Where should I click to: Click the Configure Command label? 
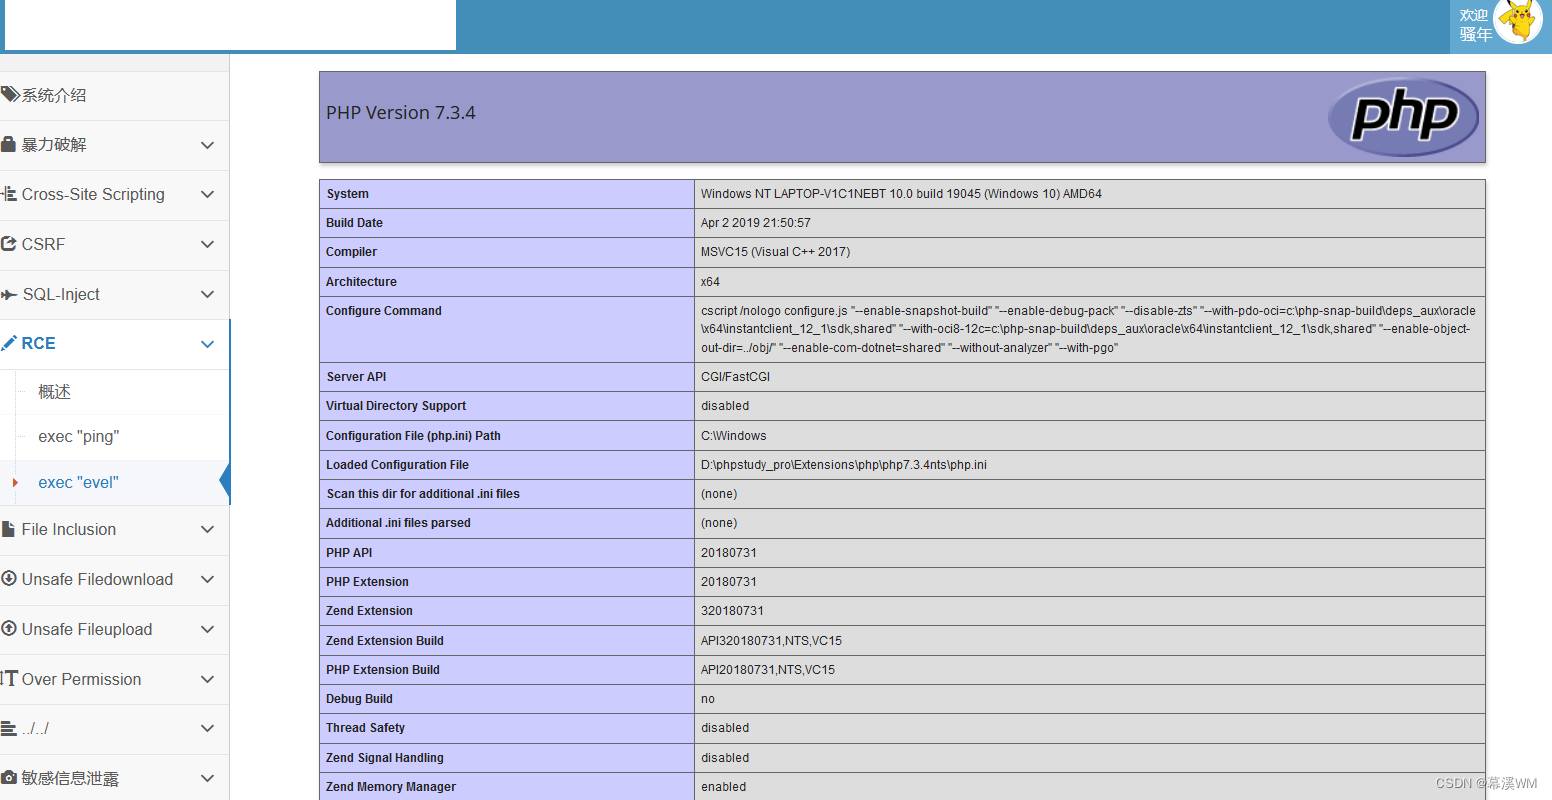[383, 311]
